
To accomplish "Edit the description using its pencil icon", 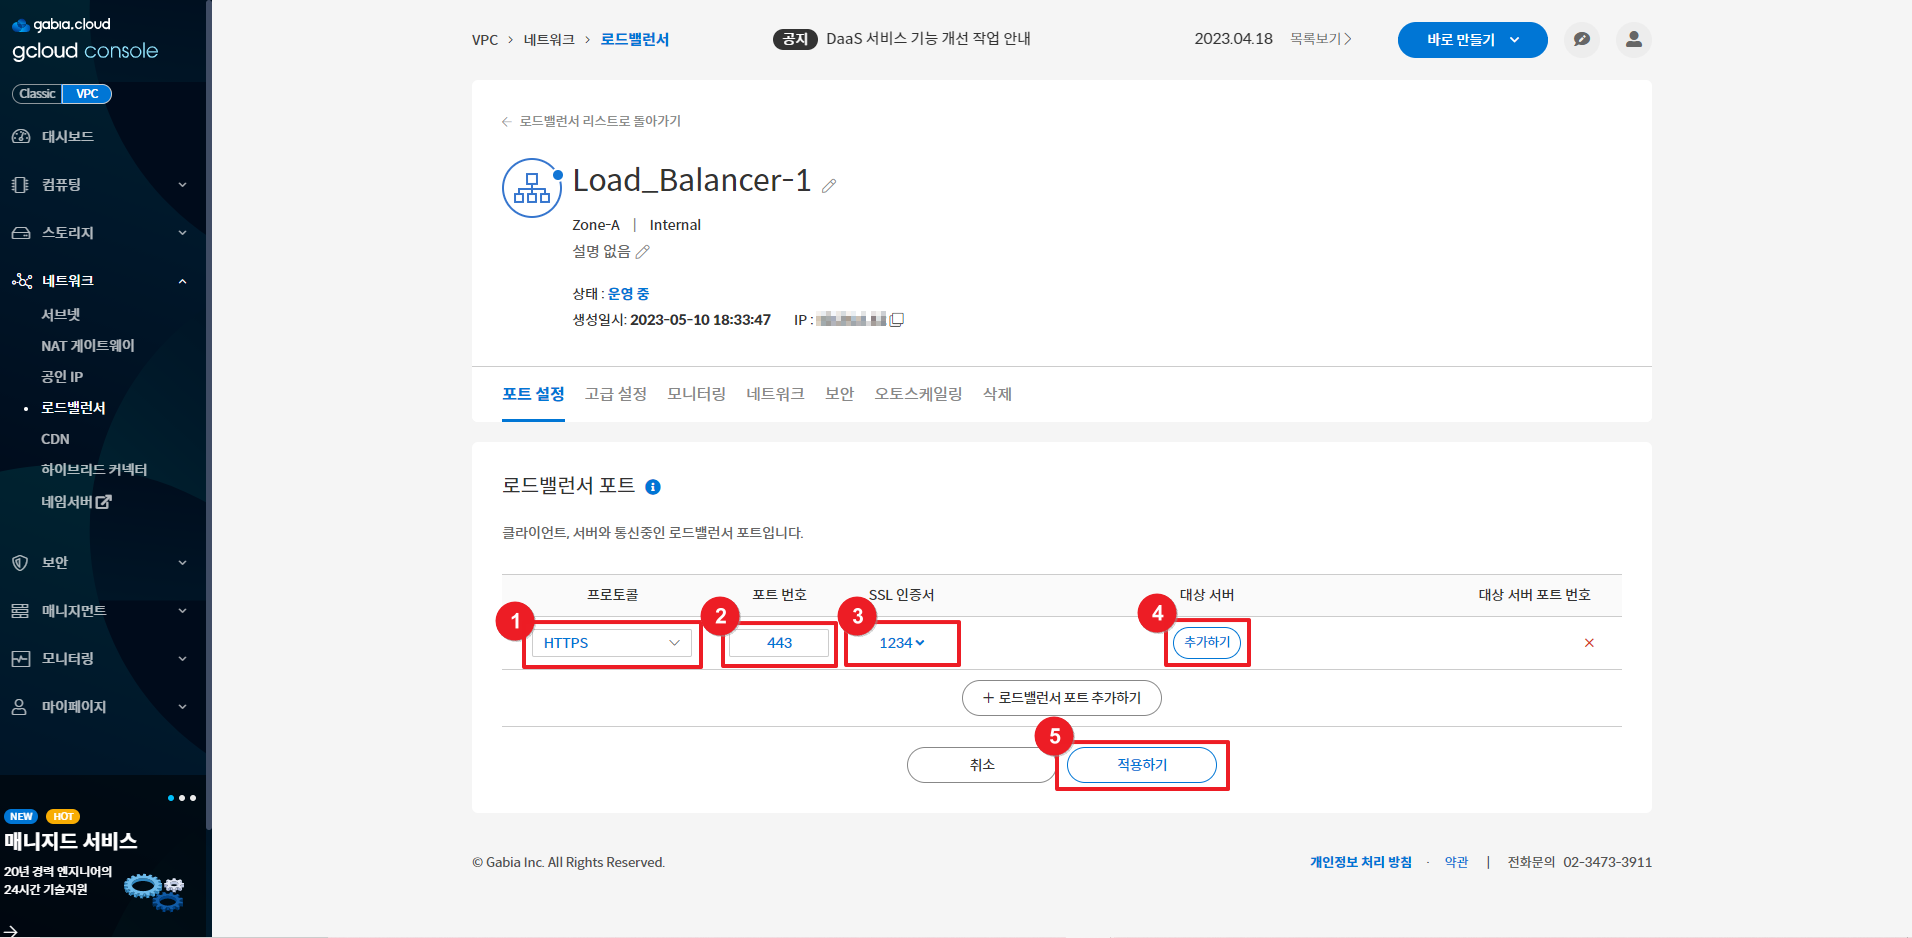I will click(643, 252).
